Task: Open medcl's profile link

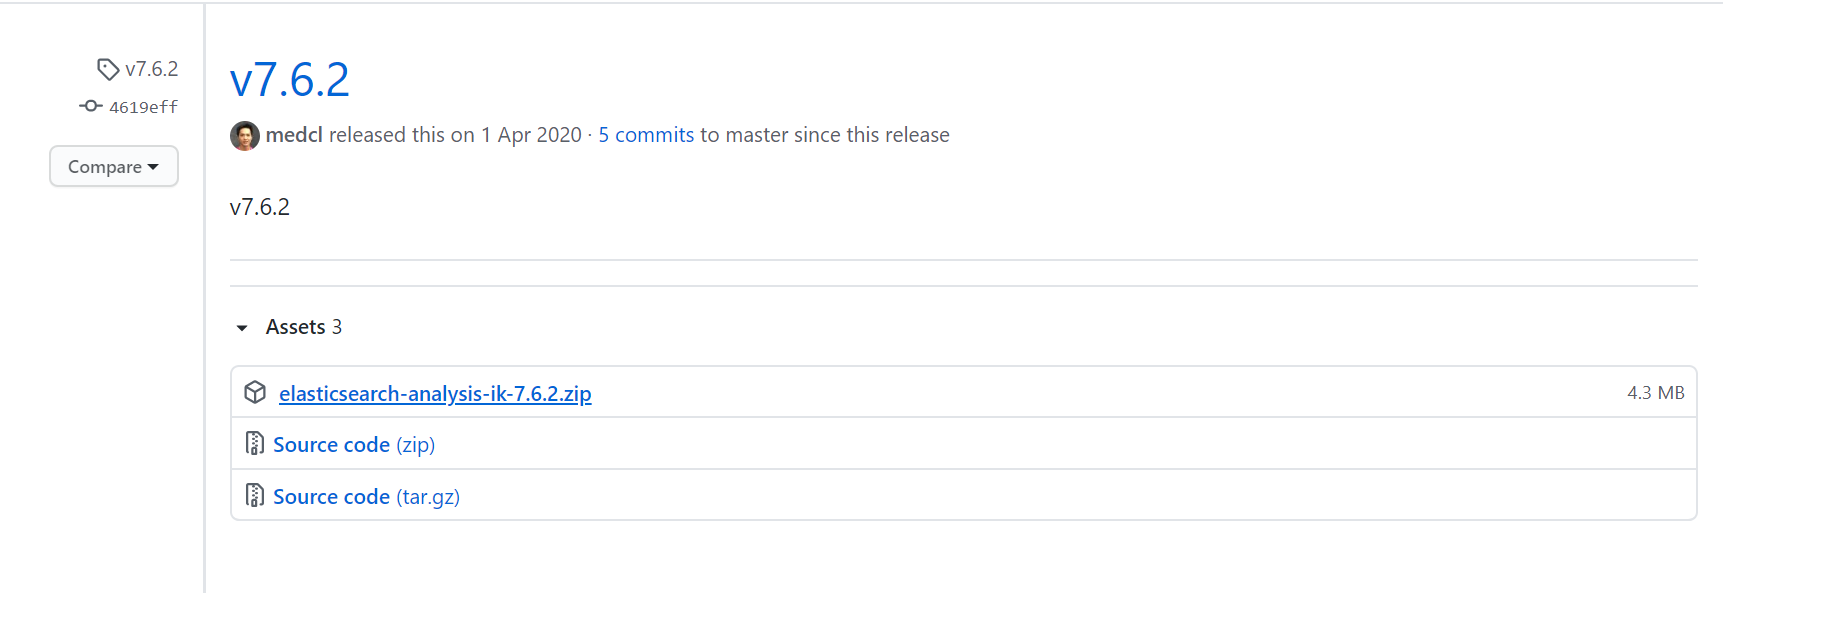Action: coord(294,134)
